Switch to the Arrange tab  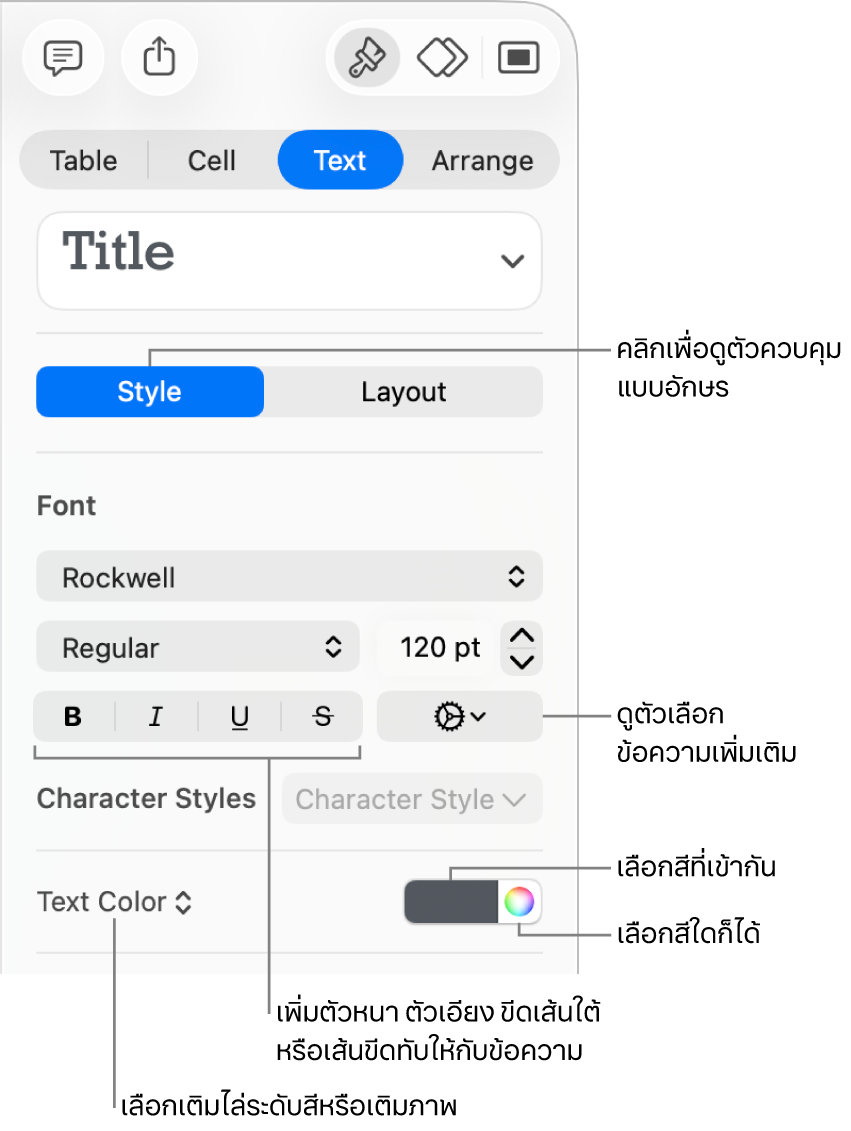(x=482, y=160)
